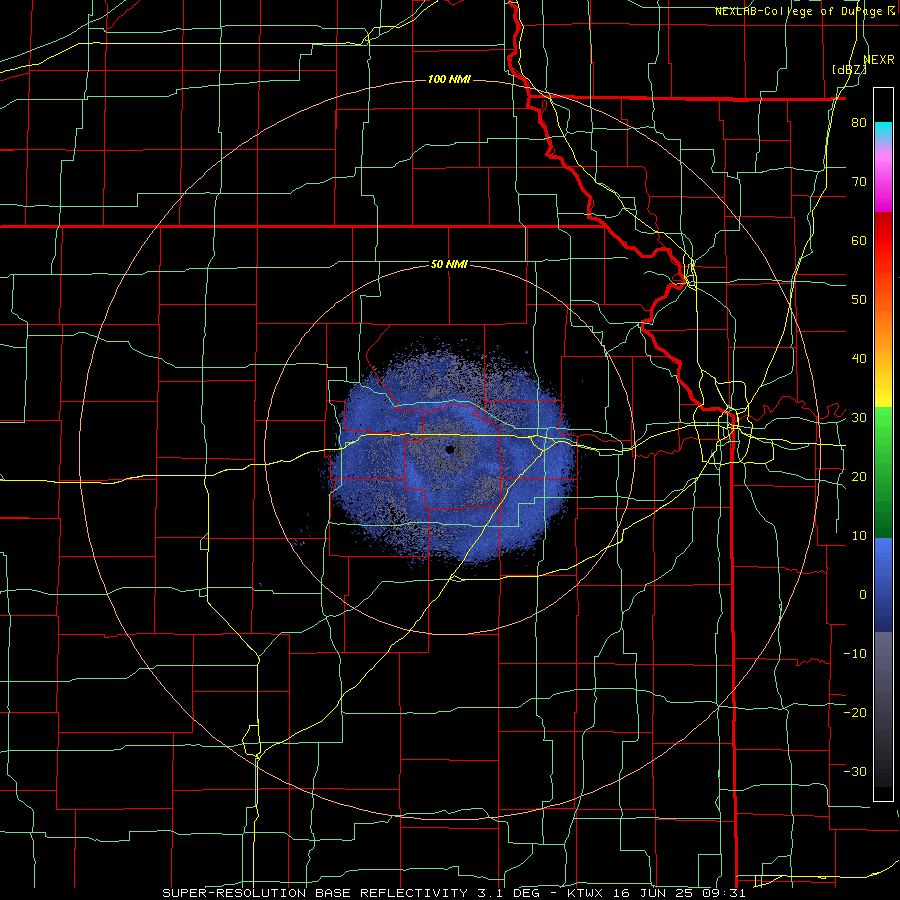This screenshot has height=900, width=900.
Task: Click the cyan segment of the color bar
Action: [883, 129]
